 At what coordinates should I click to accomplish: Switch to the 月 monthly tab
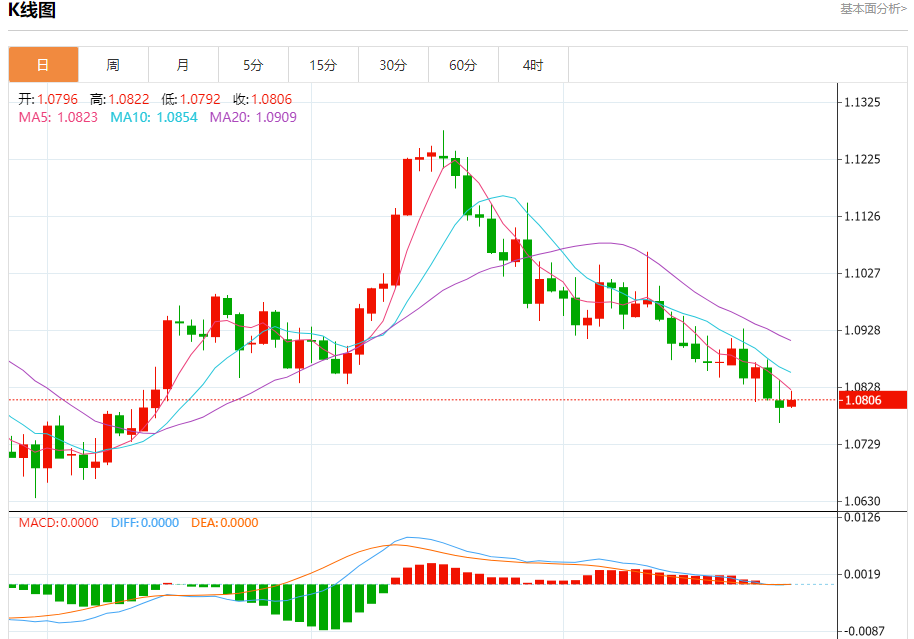[x=183, y=65]
